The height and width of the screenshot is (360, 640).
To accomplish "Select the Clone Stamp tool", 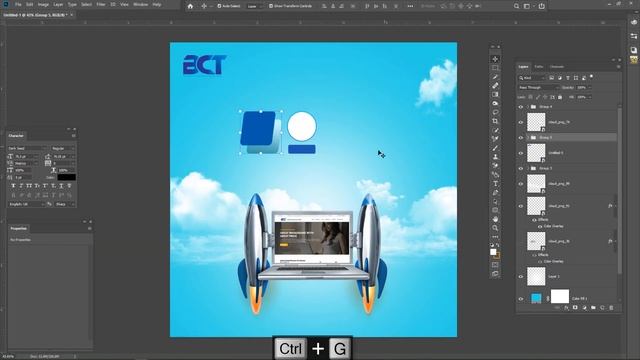I will [495, 157].
